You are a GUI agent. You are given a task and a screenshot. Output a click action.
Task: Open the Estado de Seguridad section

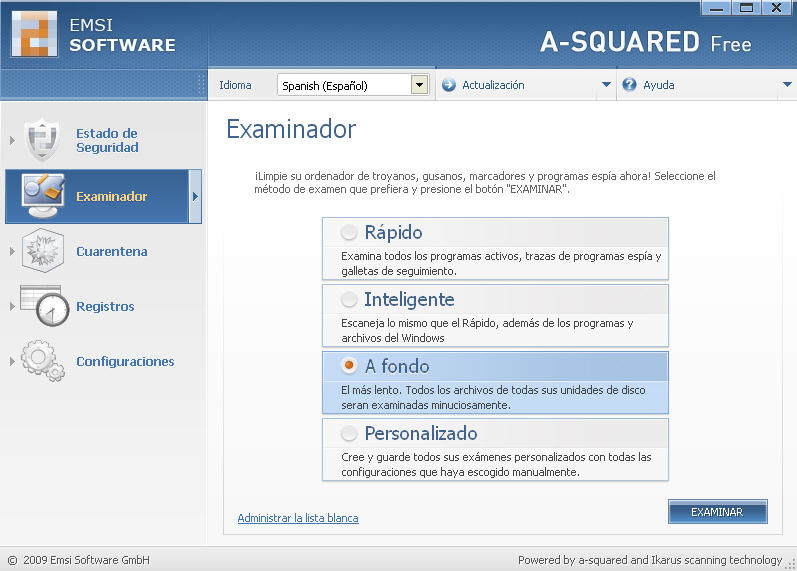click(x=107, y=140)
